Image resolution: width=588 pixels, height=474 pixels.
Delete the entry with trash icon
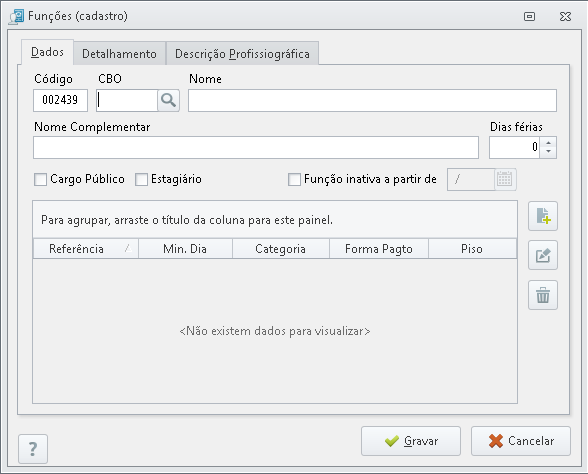543,295
